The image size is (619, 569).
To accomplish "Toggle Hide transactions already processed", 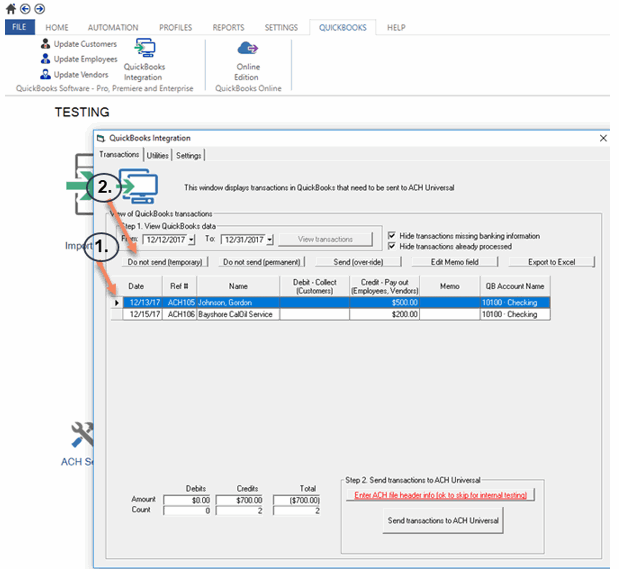I will [392, 246].
